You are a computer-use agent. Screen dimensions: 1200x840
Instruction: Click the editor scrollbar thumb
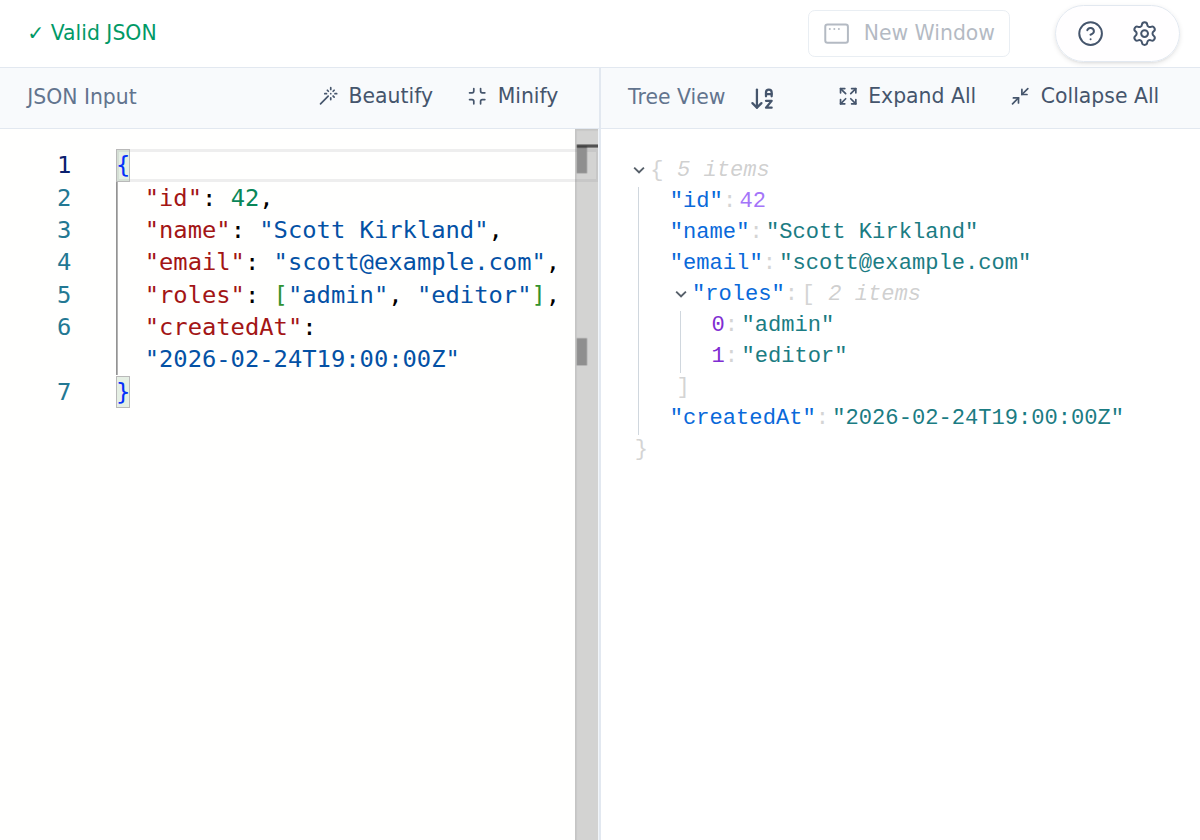click(580, 350)
